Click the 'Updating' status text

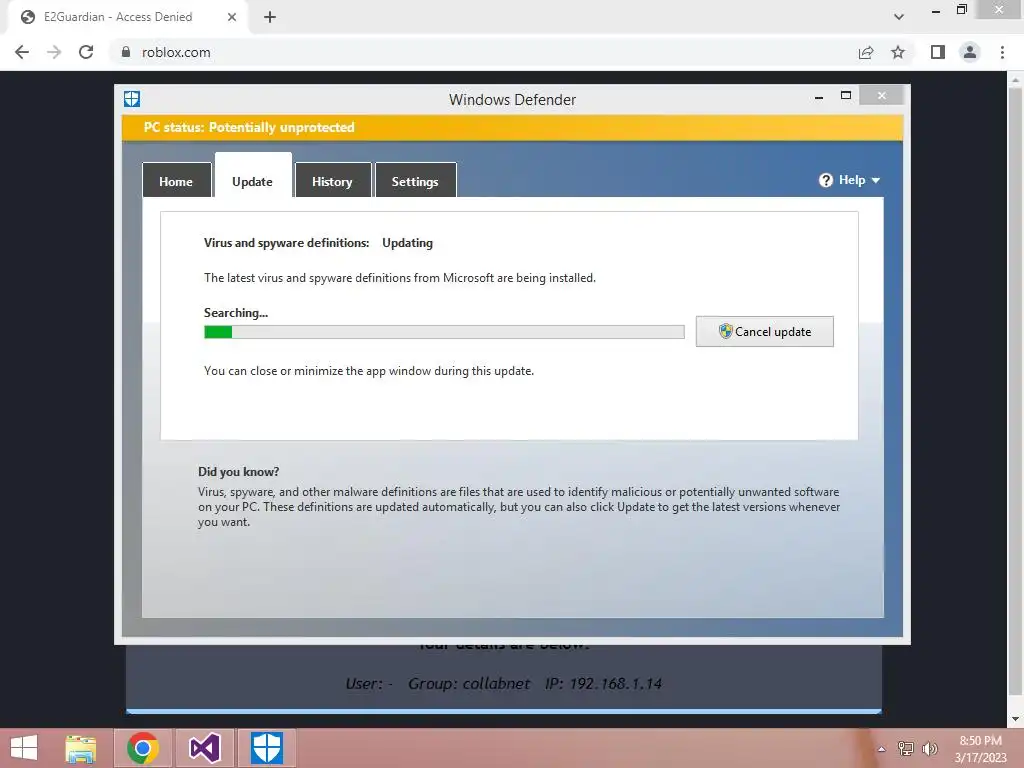click(408, 243)
